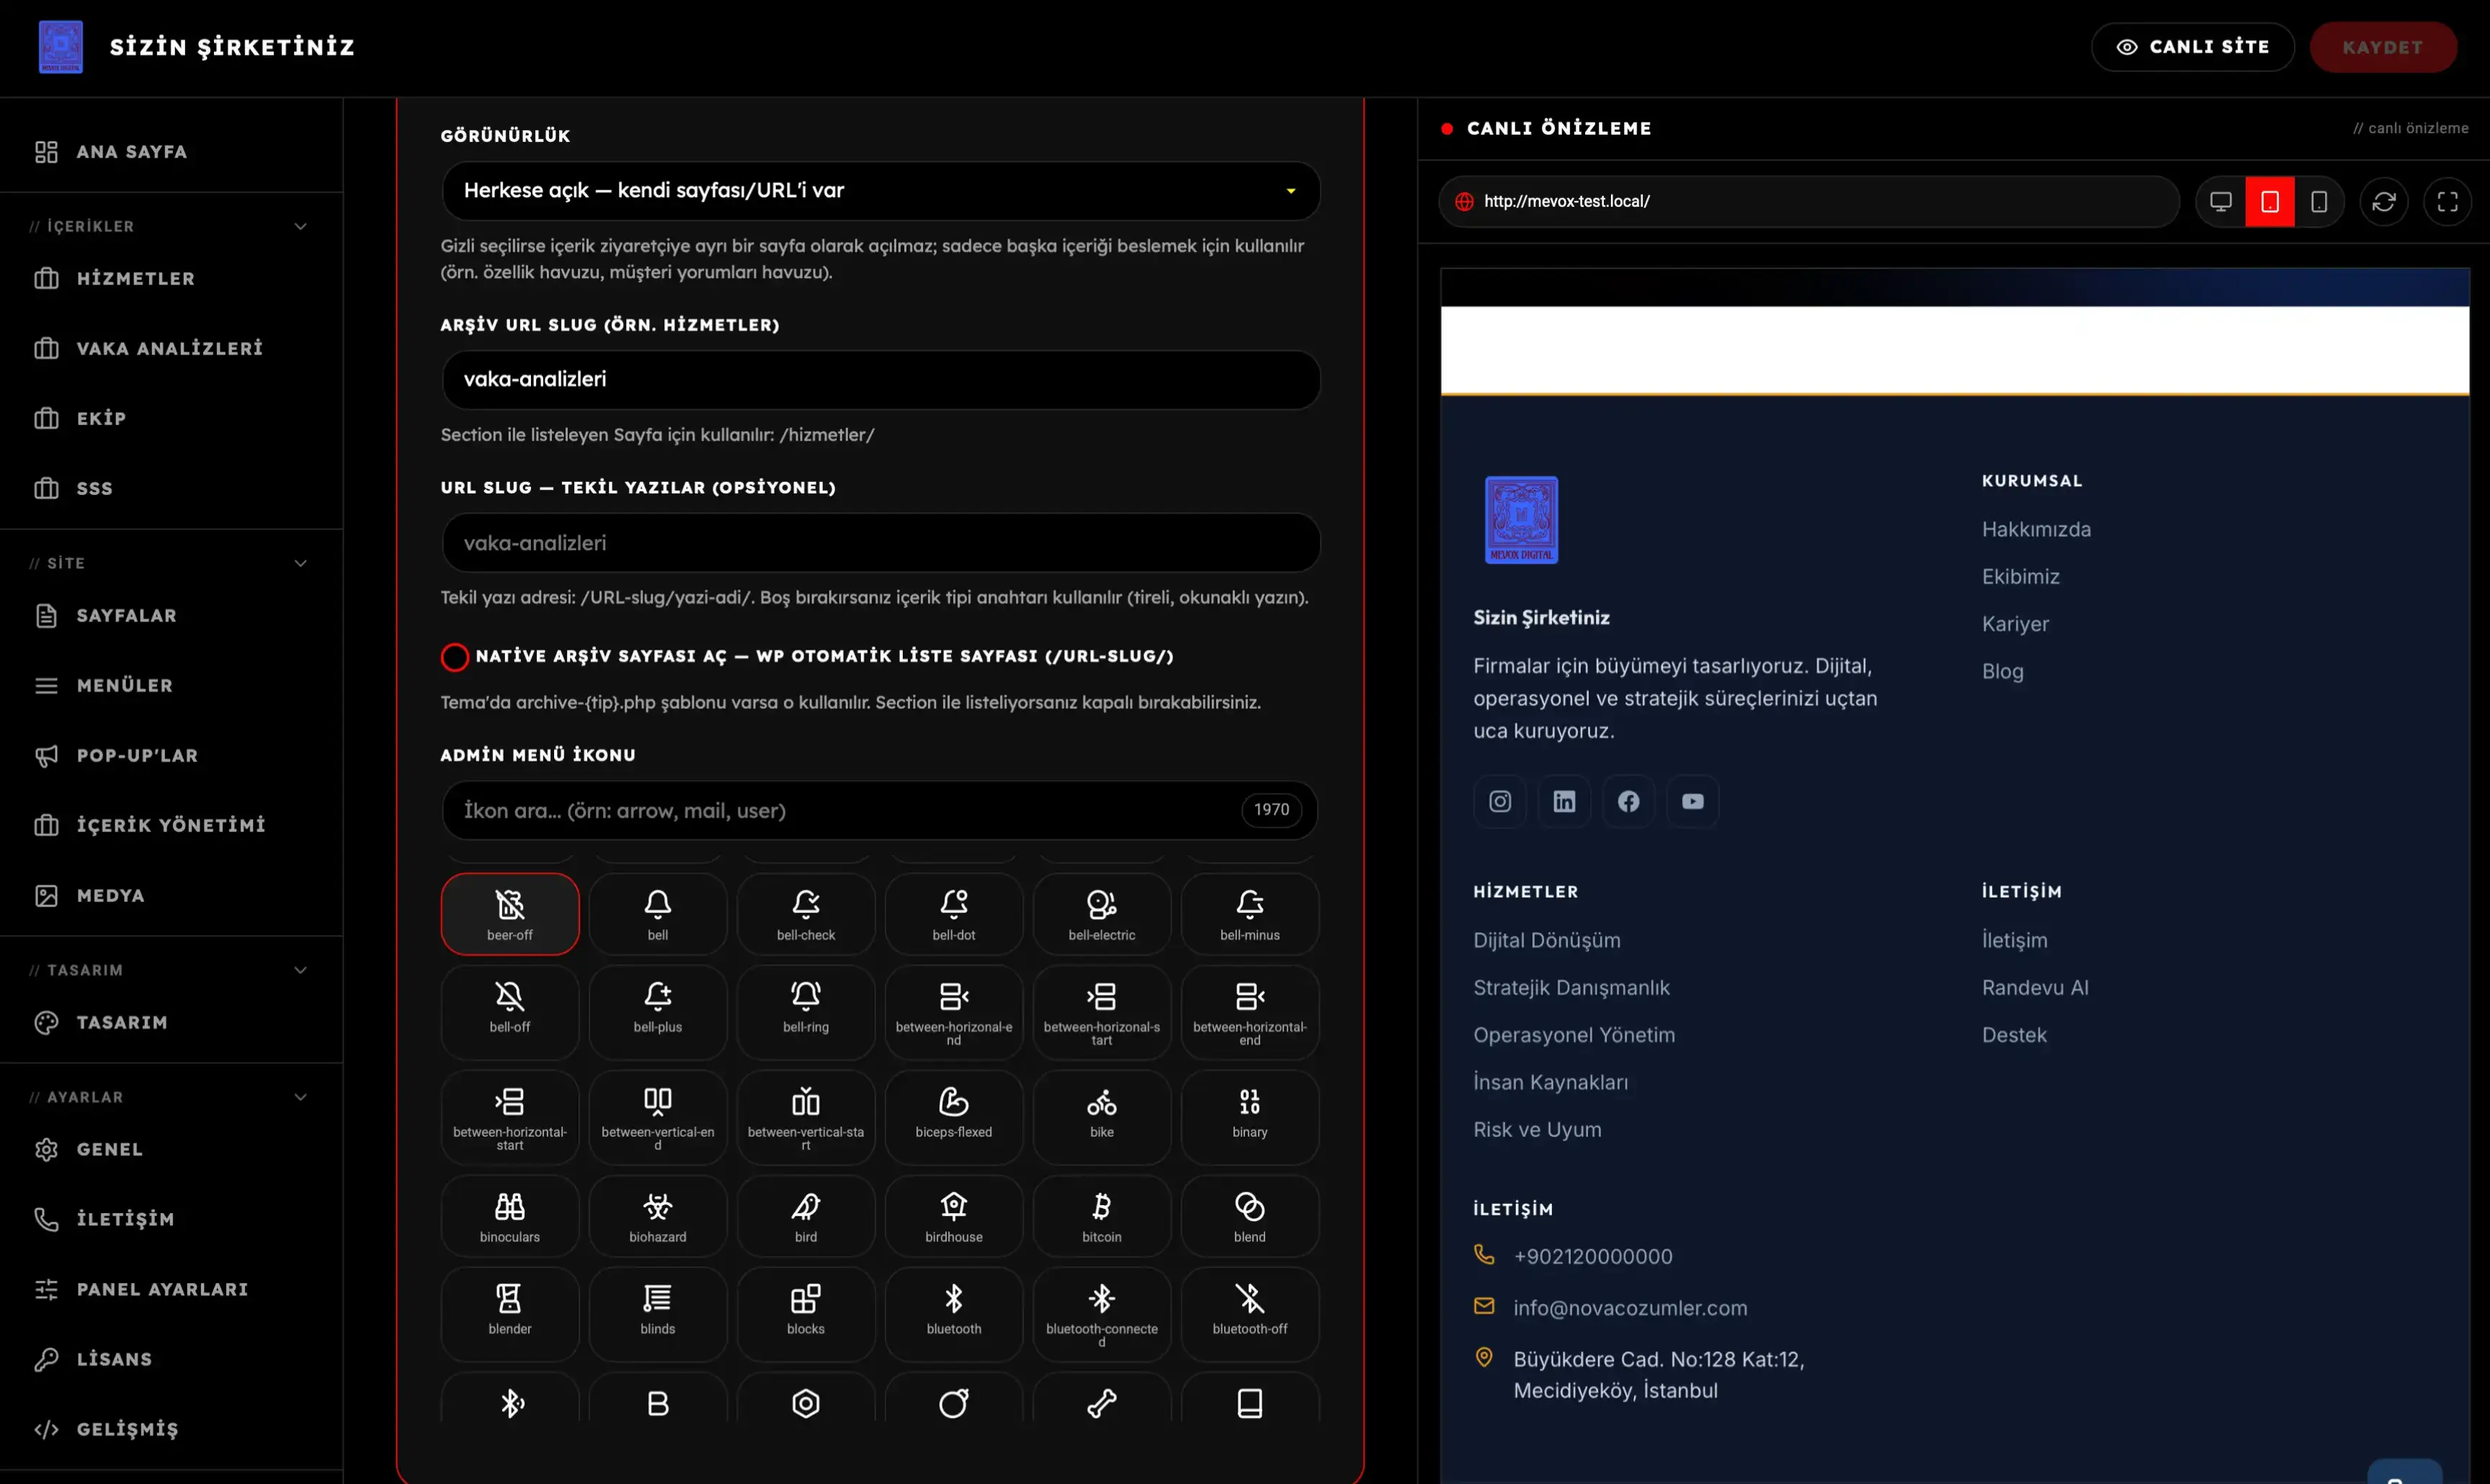Open Ana Sayfa in sidebar

pos(171,152)
